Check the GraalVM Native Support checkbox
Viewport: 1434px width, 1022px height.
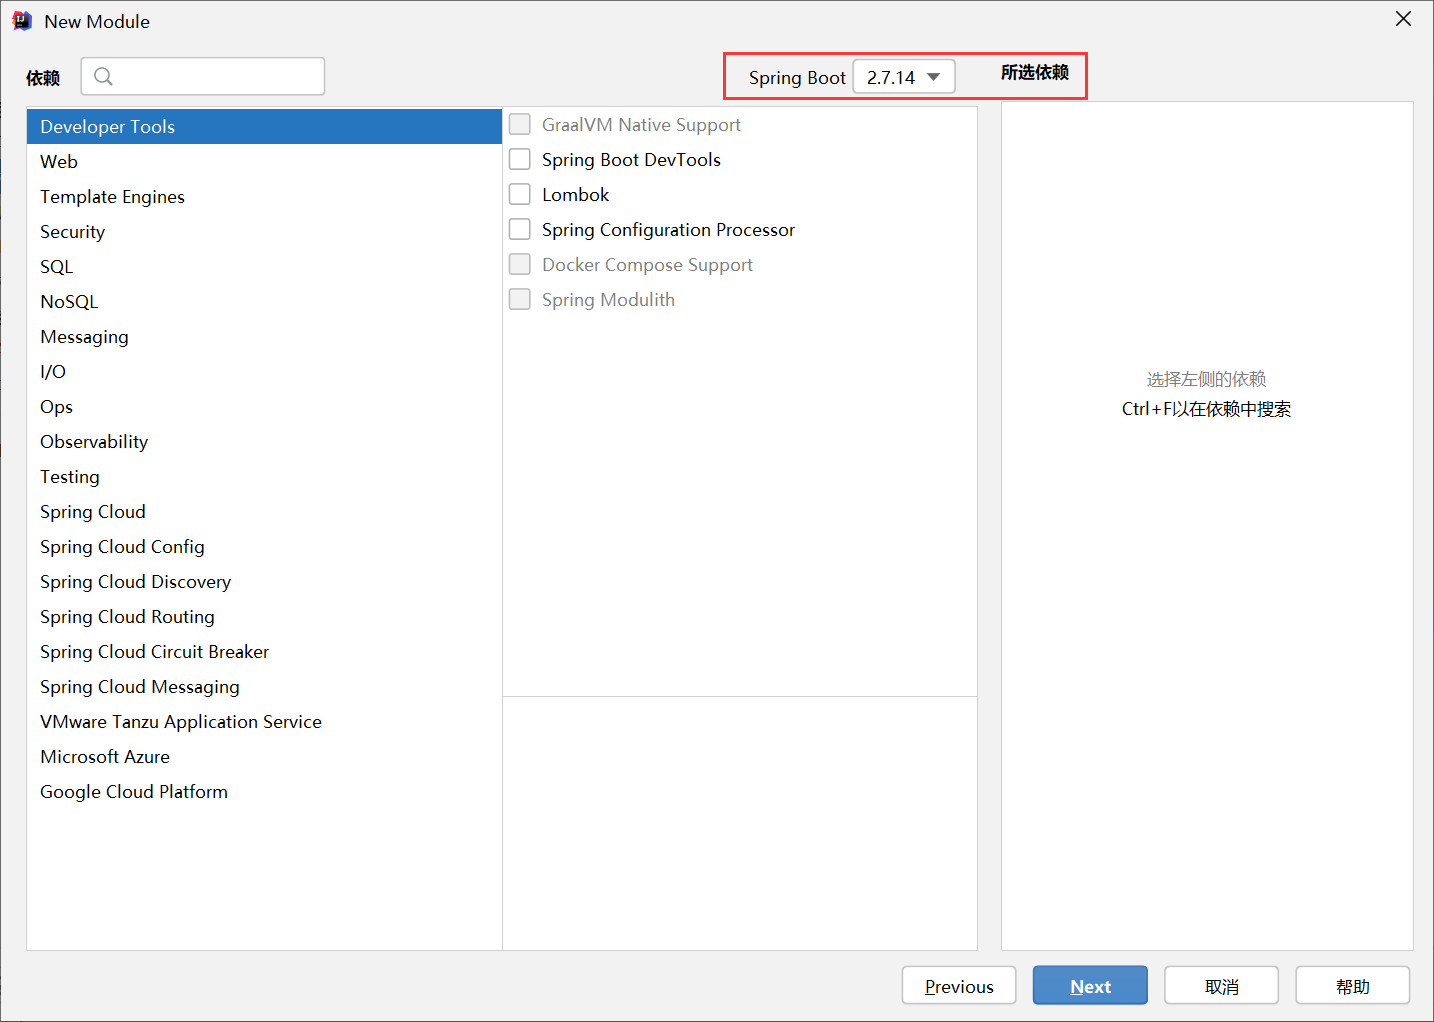point(520,124)
